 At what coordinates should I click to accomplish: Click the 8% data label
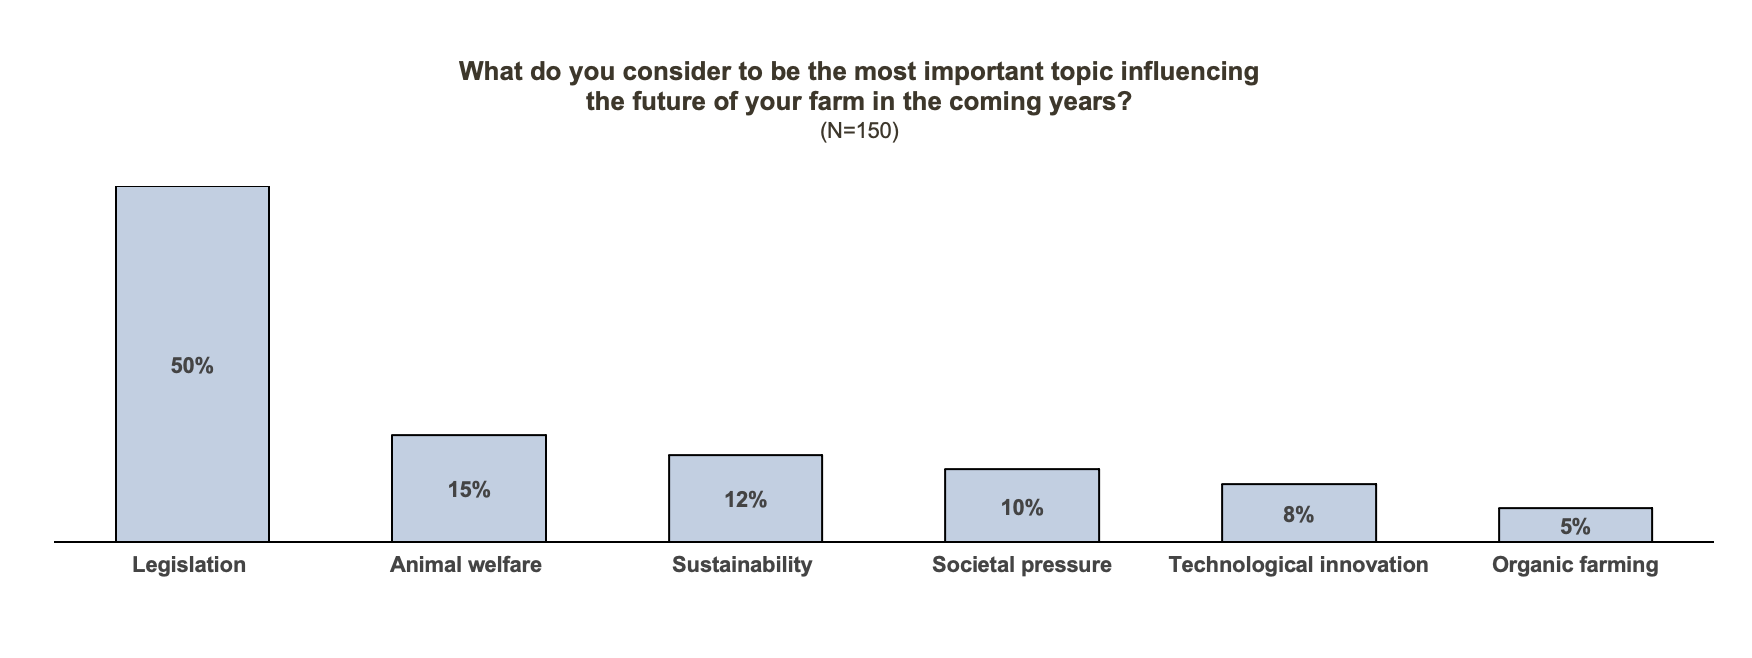pyautogui.click(x=1298, y=515)
